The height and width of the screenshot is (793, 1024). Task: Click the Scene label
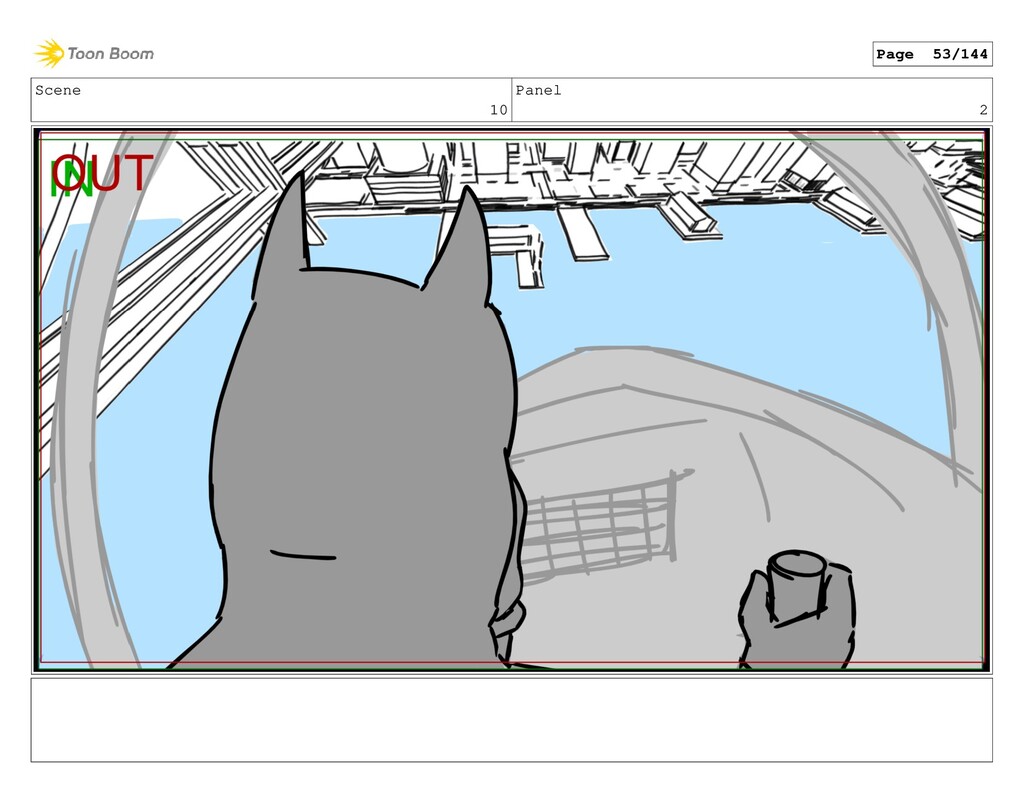[x=58, y=90]
